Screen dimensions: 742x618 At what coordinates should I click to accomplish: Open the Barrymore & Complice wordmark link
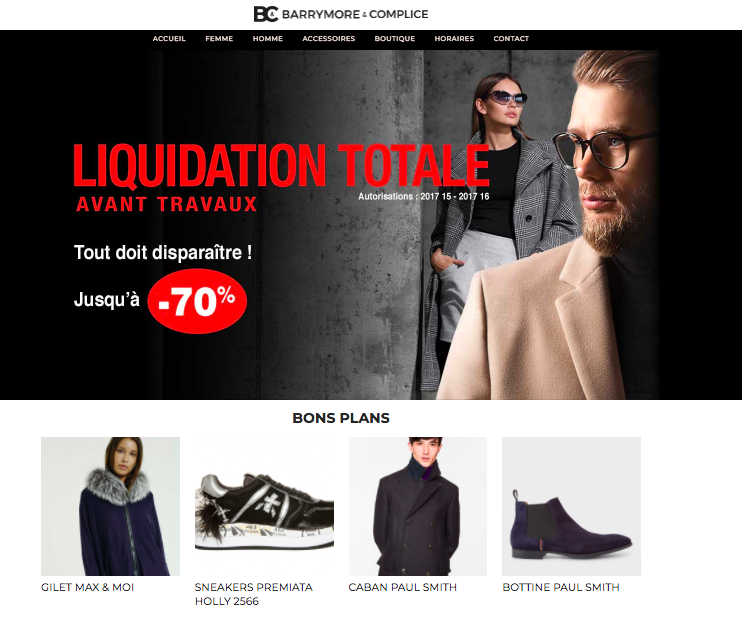355,14
